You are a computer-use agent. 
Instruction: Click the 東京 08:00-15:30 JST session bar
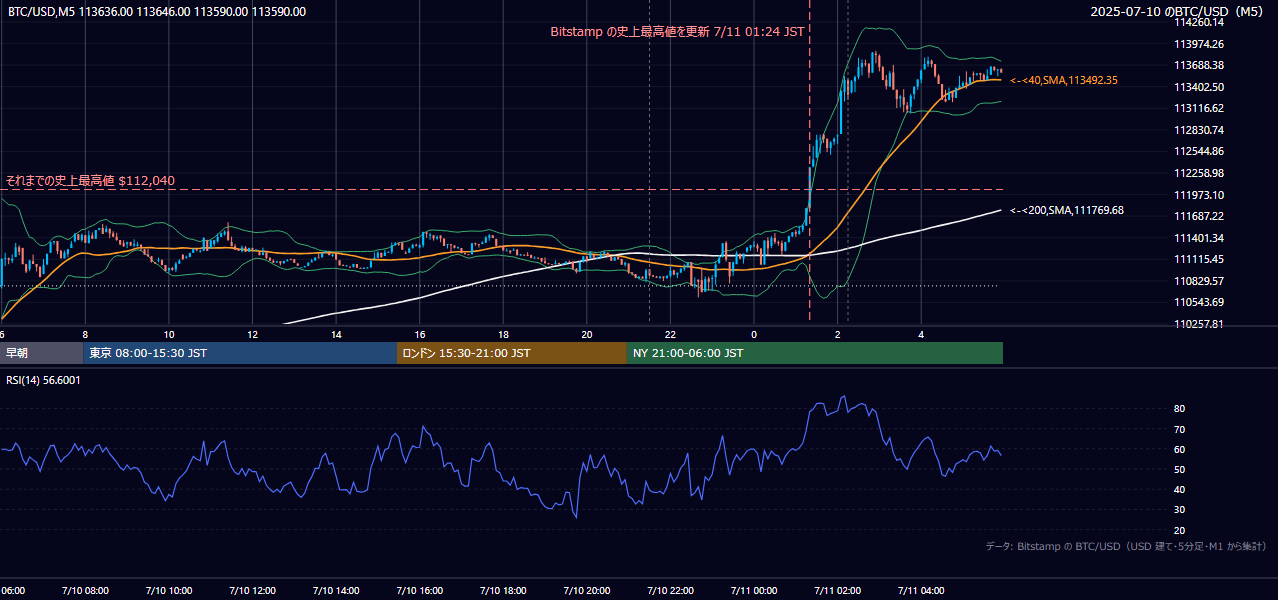point(240,353)
